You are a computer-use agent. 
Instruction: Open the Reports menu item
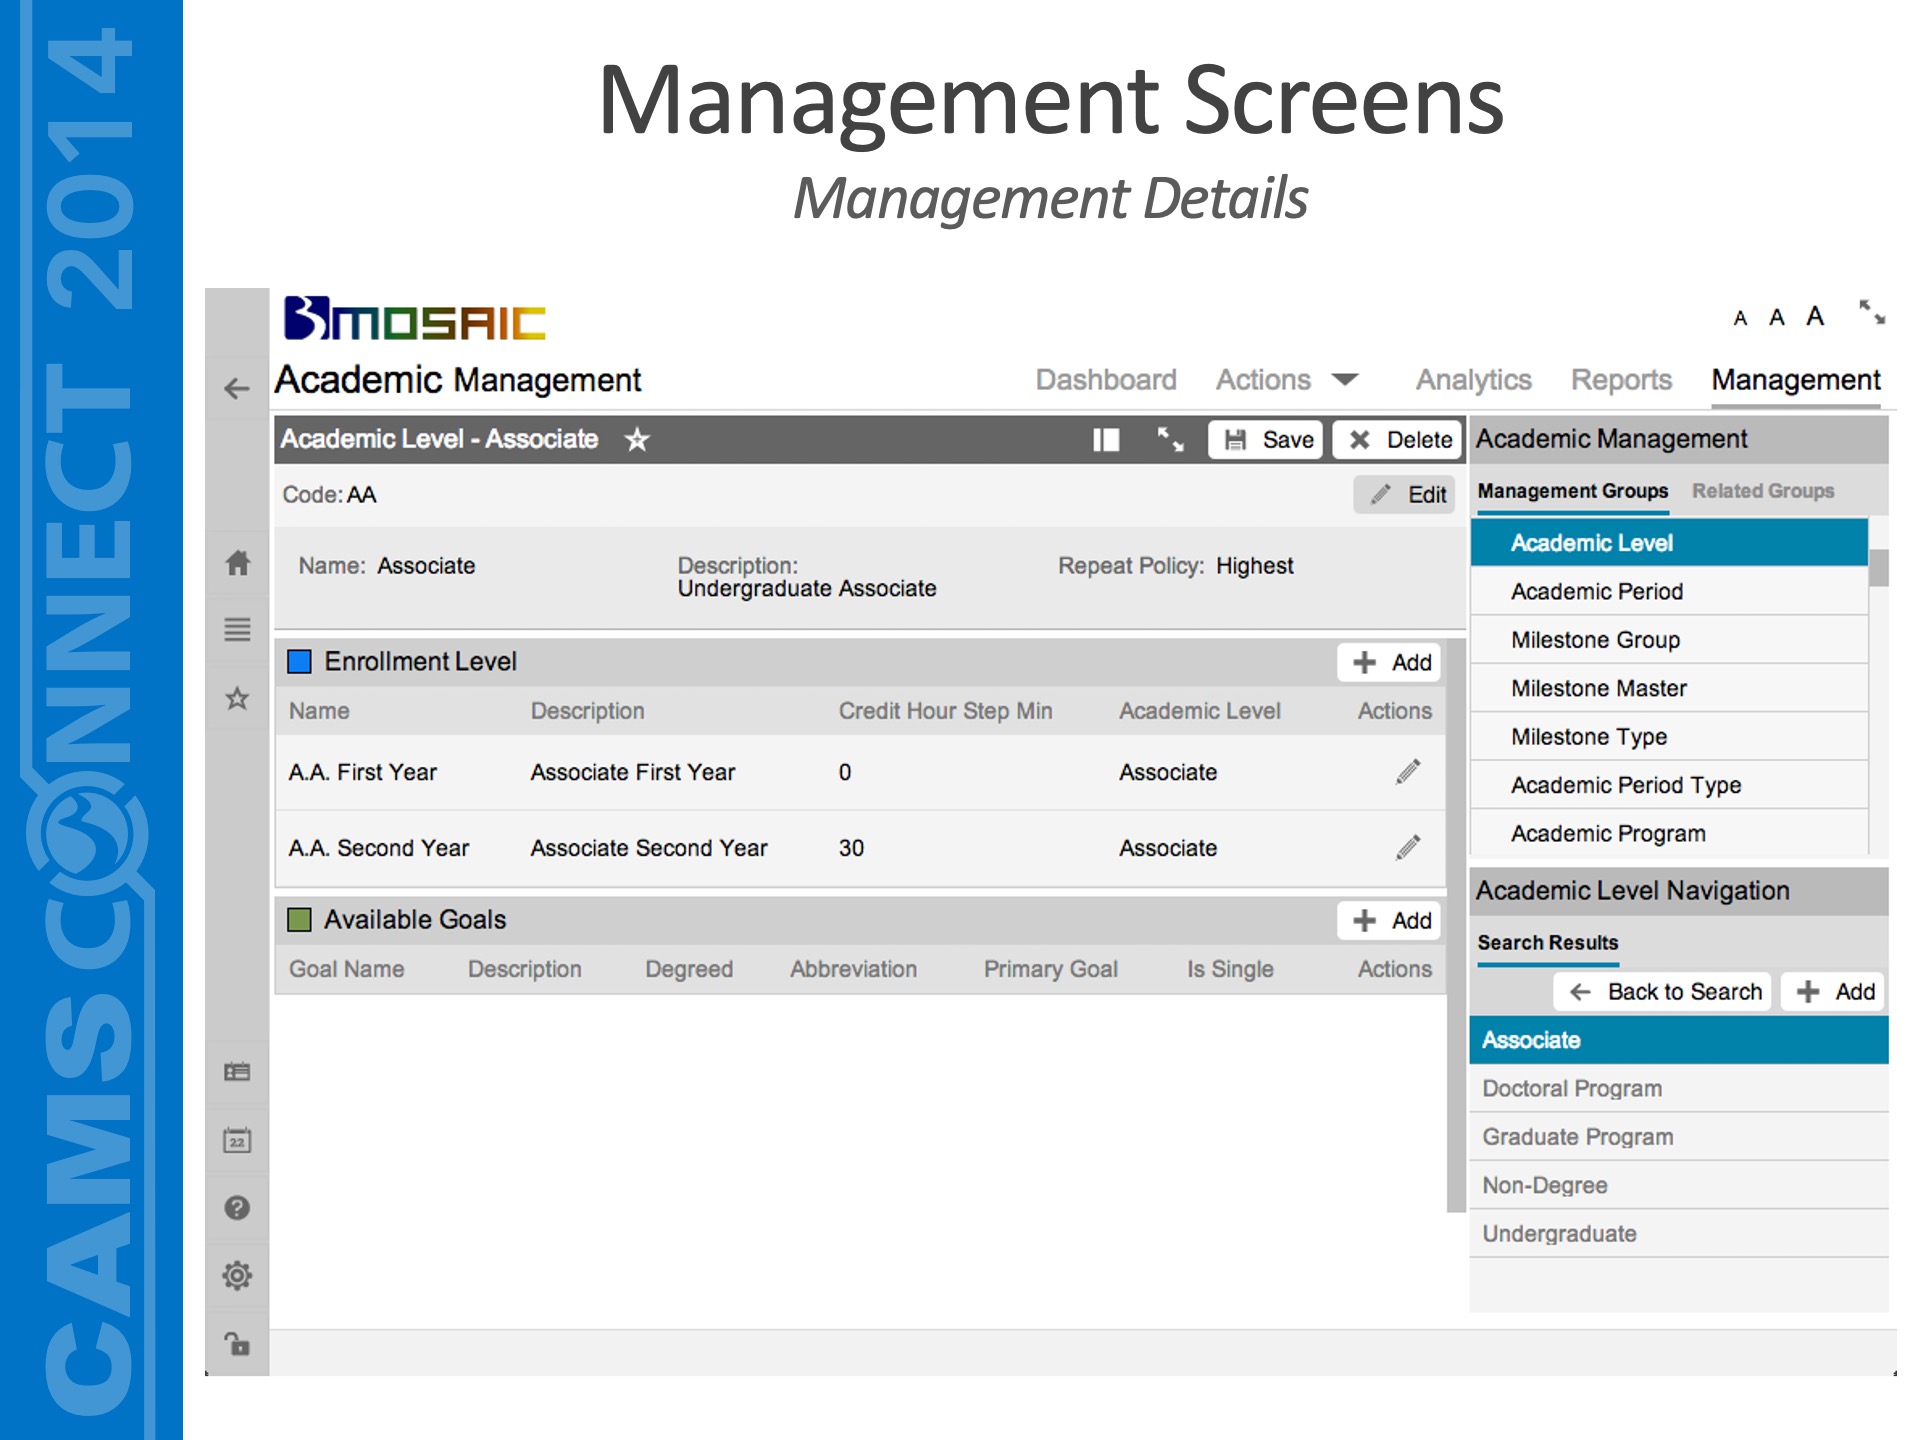(x=1621, y=380)
